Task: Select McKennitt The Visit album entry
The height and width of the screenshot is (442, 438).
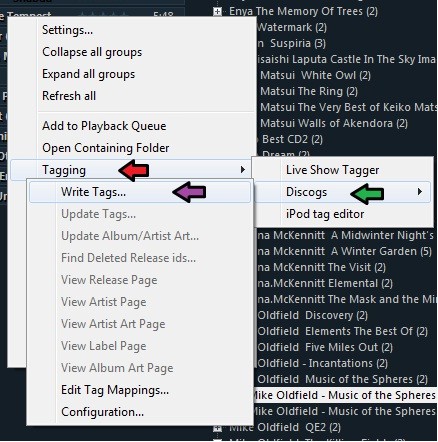Action: point(321,267)
